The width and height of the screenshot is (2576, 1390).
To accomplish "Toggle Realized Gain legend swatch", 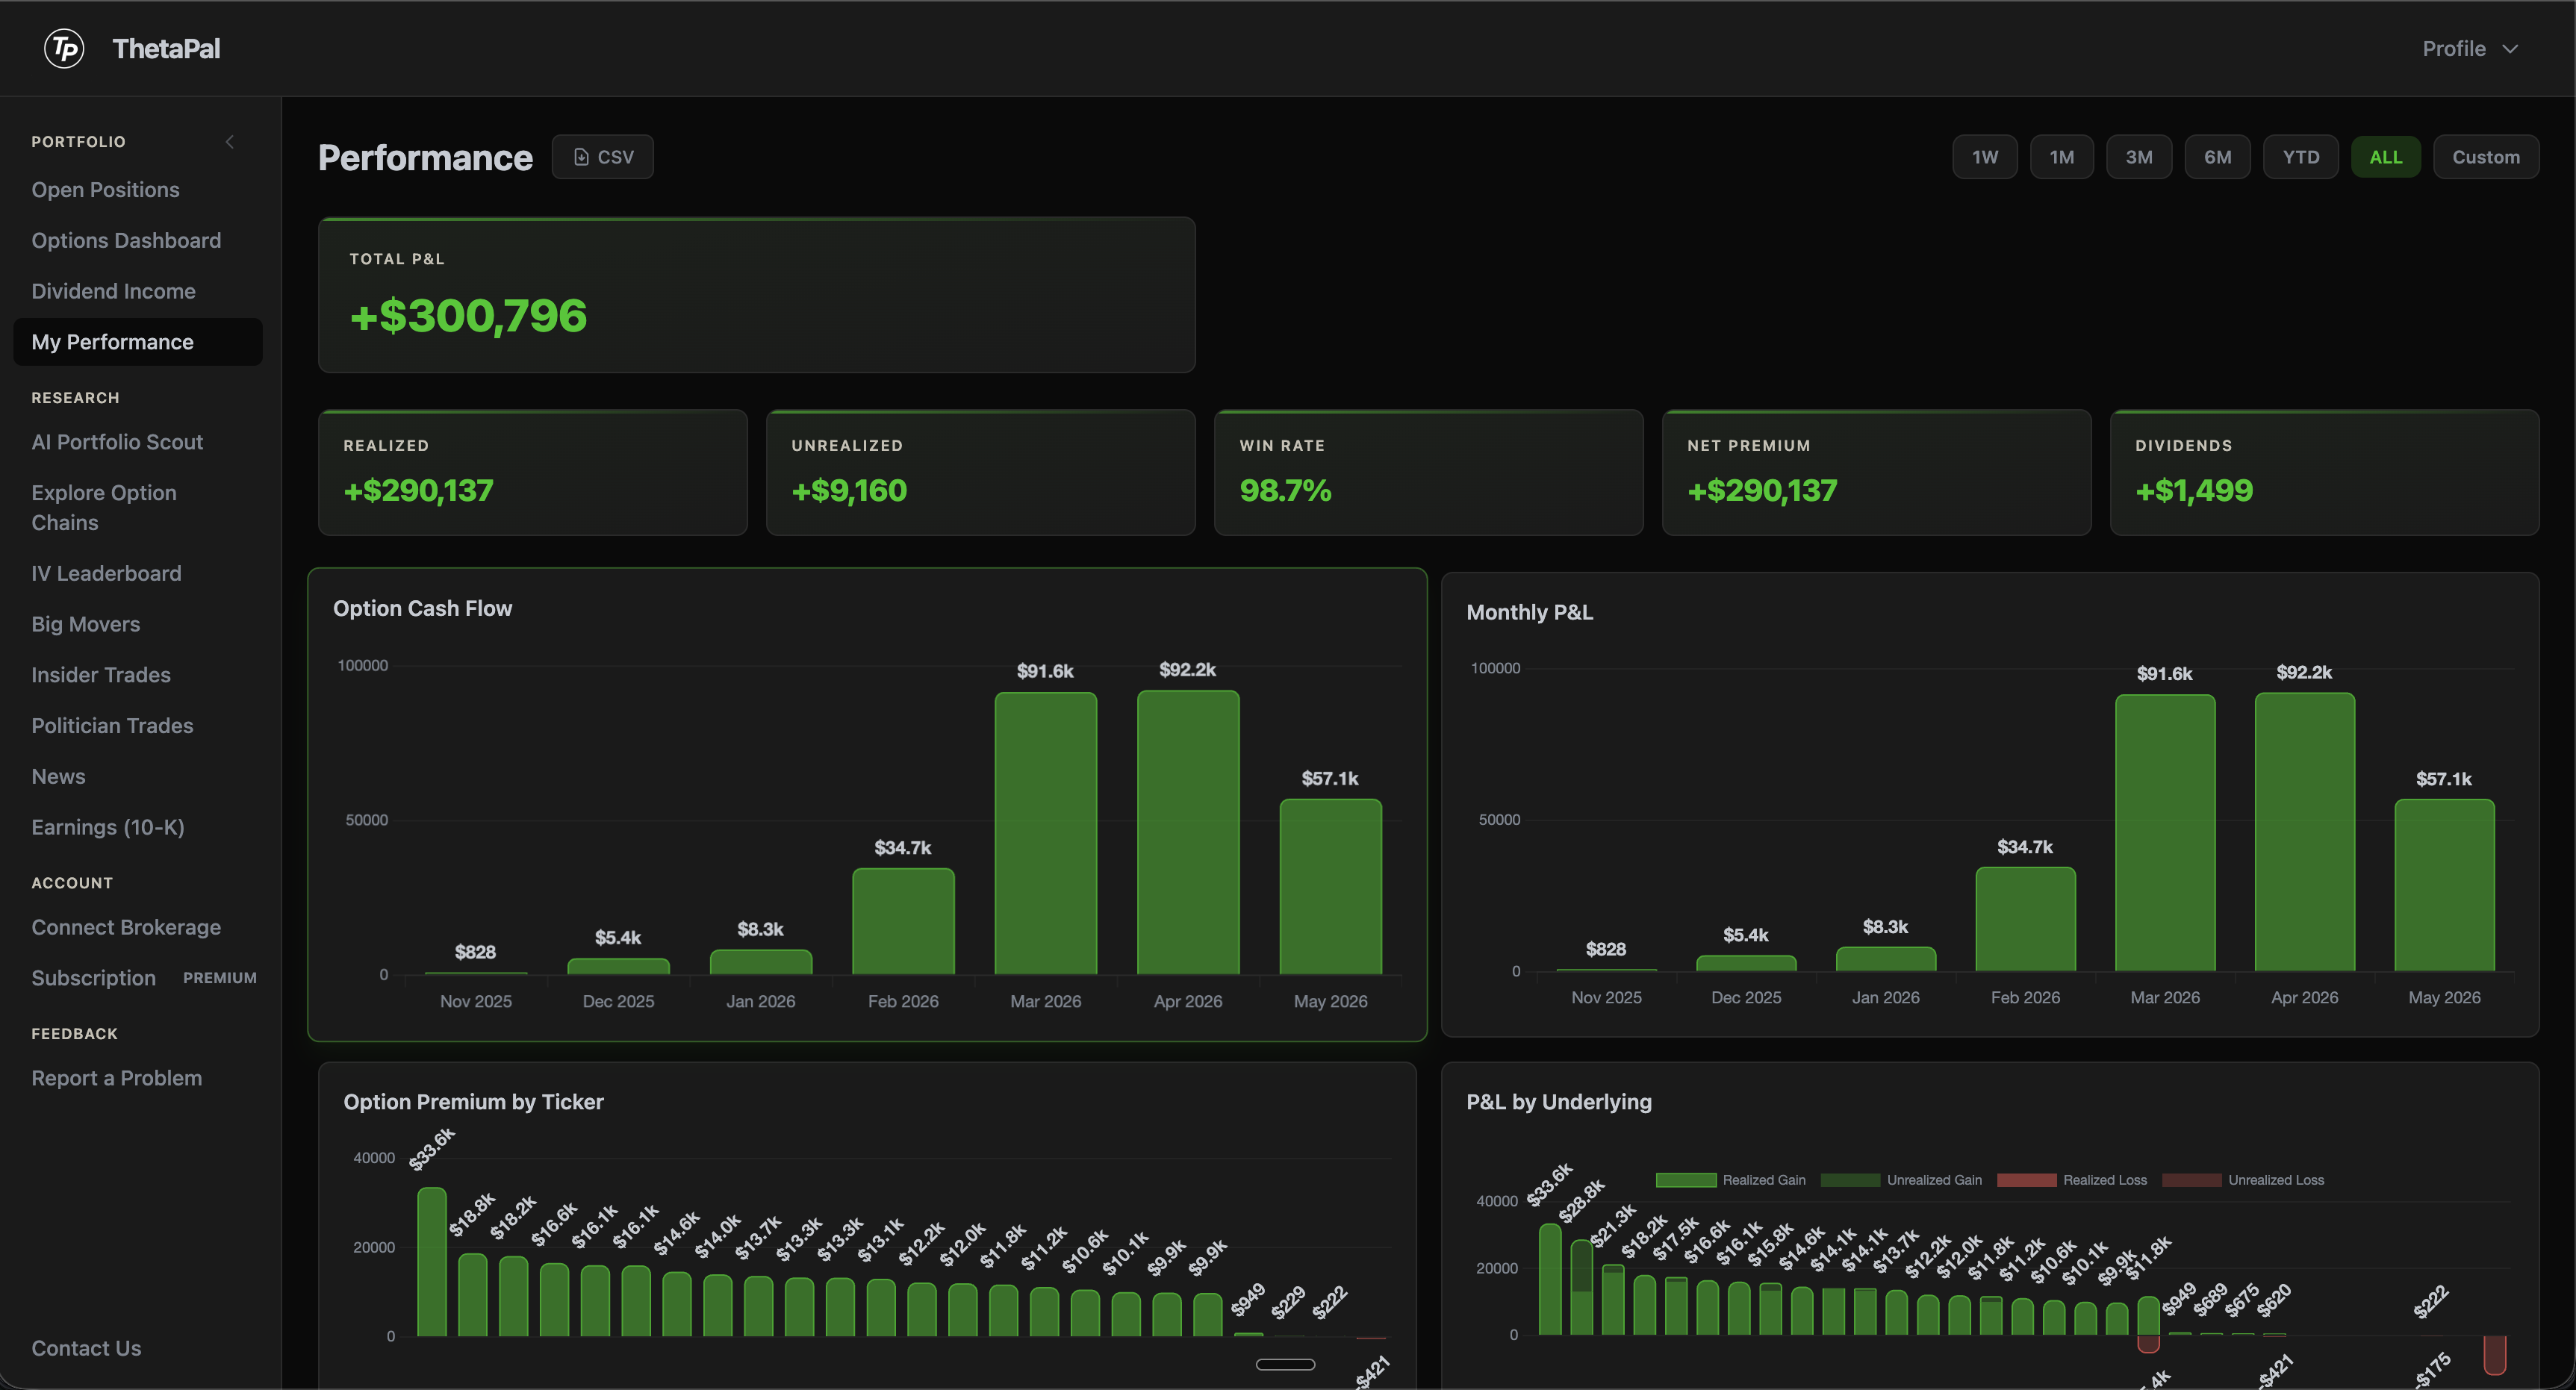I will (x=1686, y=1180).
